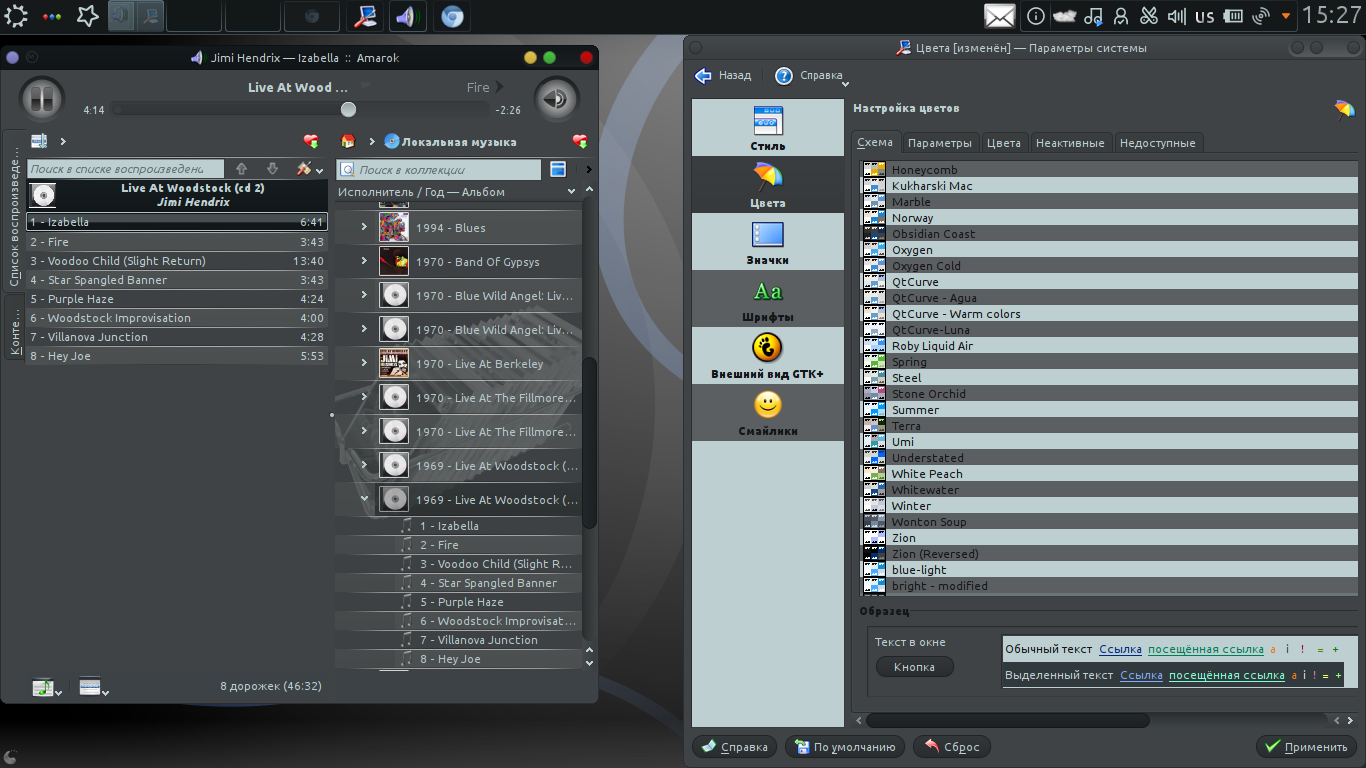This screenshot has width=1366, height=768.
Task: Click the umbrella icon beside Настройка цветов
Action: pos(1344,109)
